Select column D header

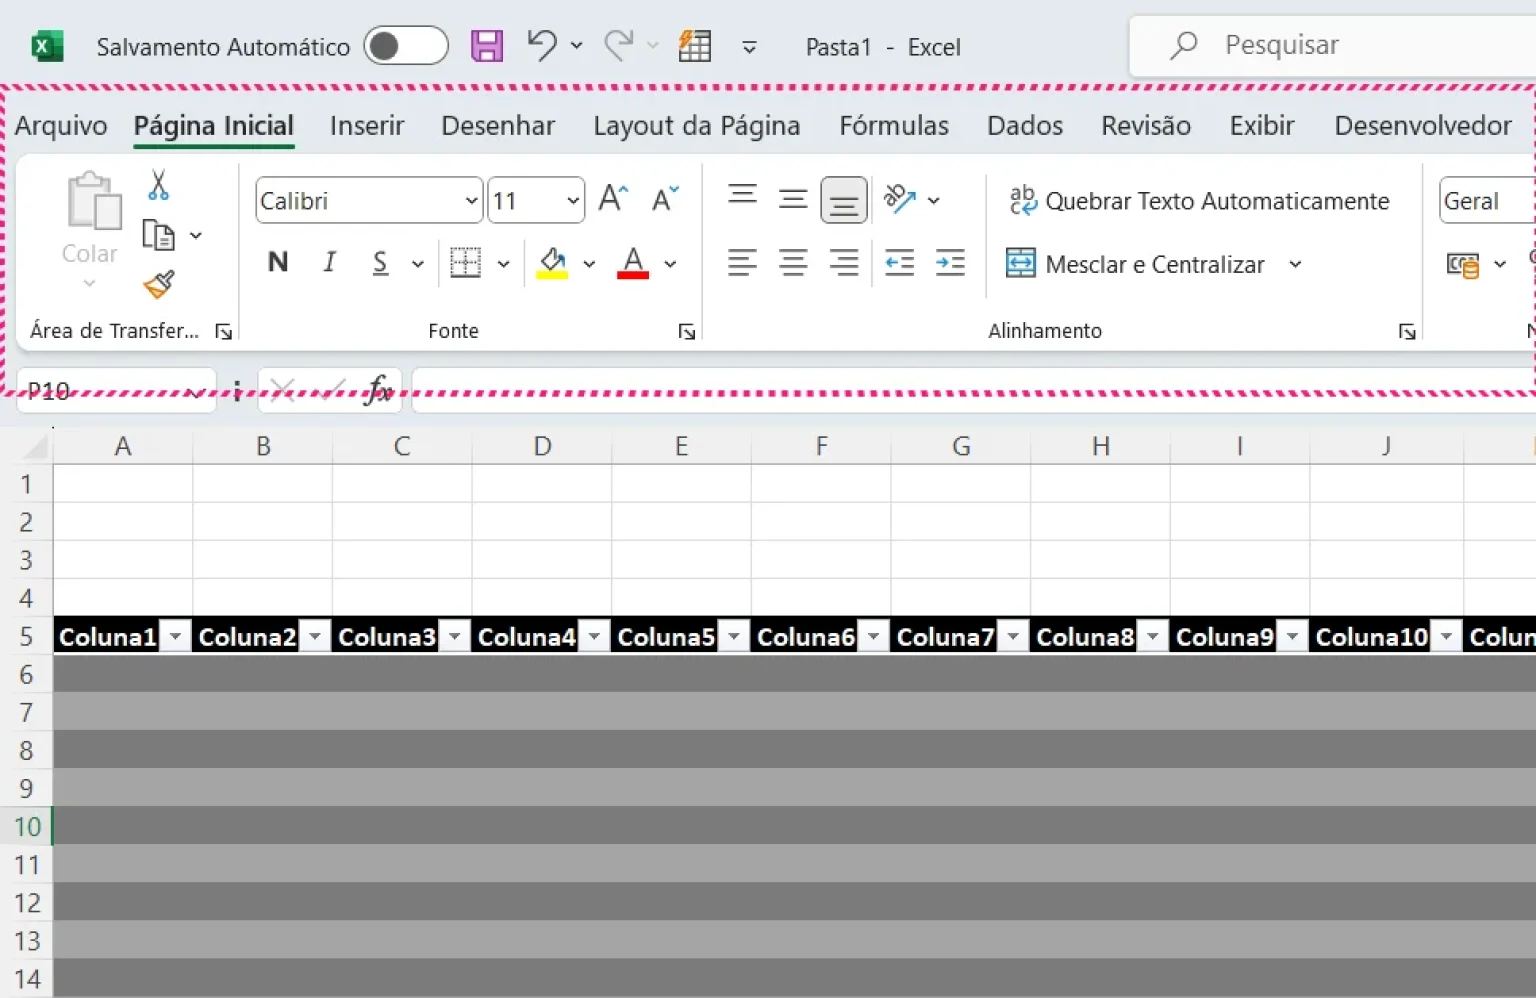coord(542,446)
